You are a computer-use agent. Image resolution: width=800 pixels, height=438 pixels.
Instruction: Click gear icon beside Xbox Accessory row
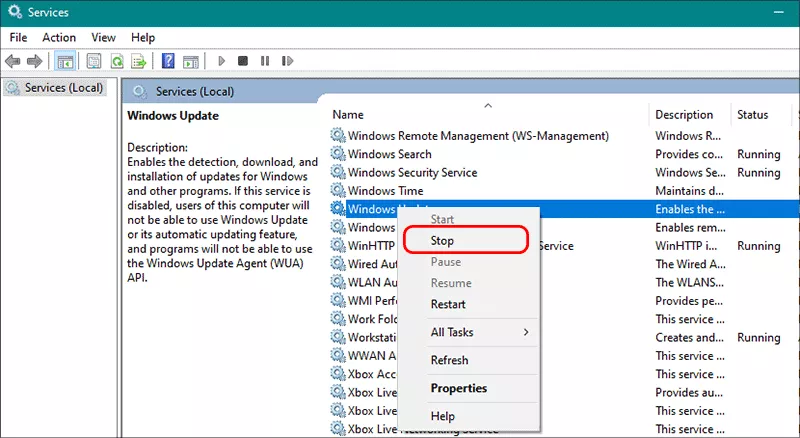[338, 374]
